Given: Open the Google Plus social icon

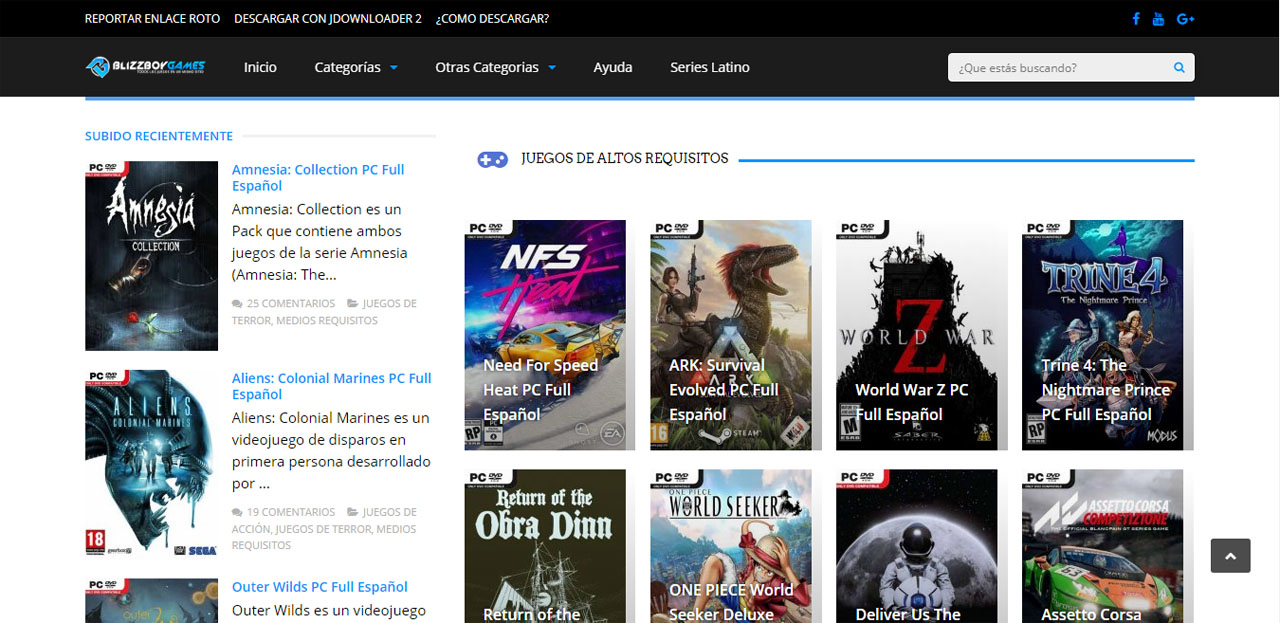Looking at the screenshot, I should click(1186, 19).
